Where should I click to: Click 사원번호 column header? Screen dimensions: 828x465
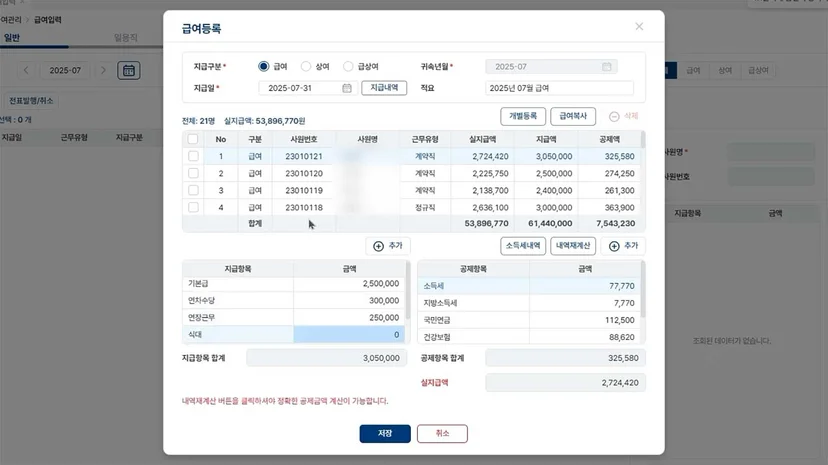tap(304, 139)
